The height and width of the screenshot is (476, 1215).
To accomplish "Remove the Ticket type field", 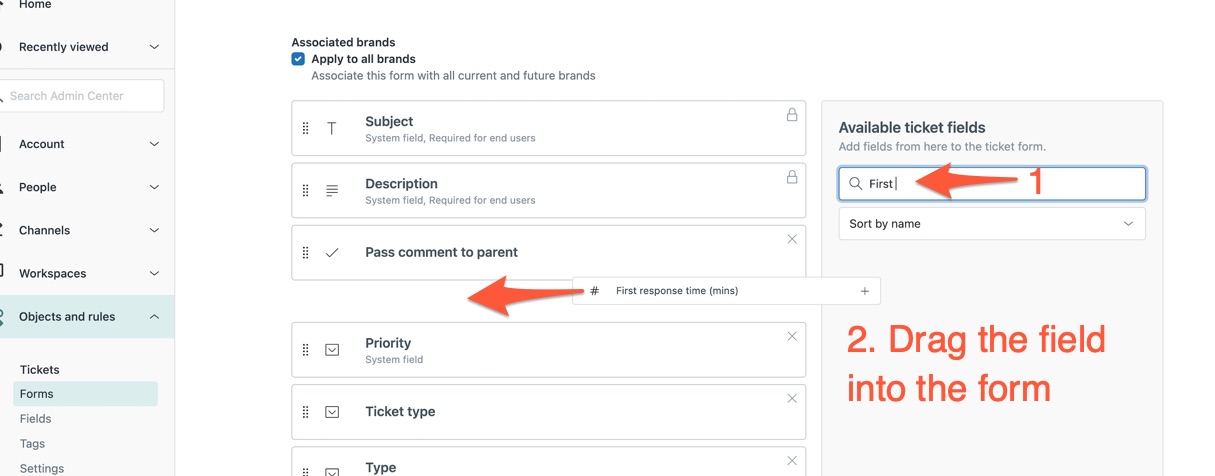I will pyautogui.click(x=792, y=398).
